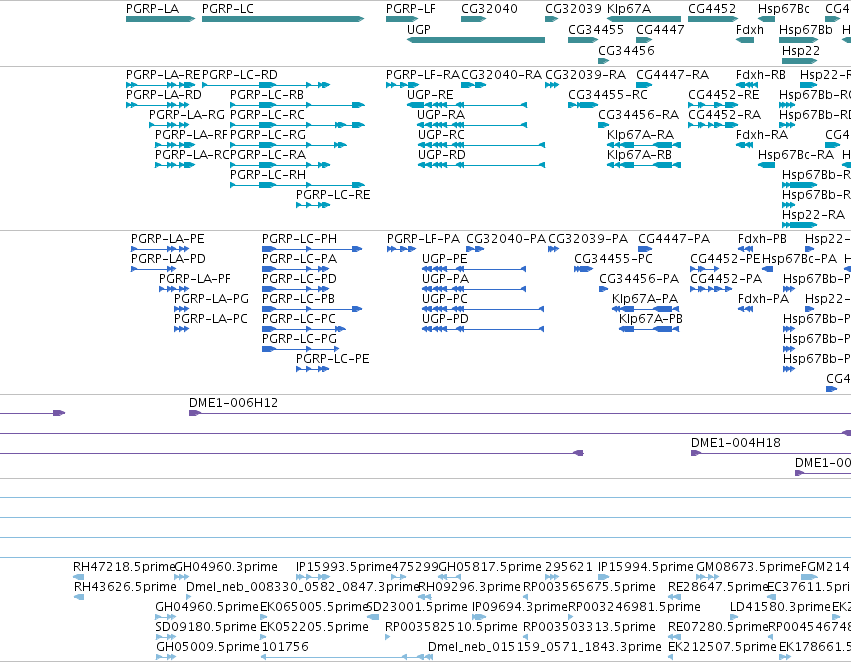
Task: Select EST GH04960.3prime label
Action: pyautogui.click(x=226, y=567)
